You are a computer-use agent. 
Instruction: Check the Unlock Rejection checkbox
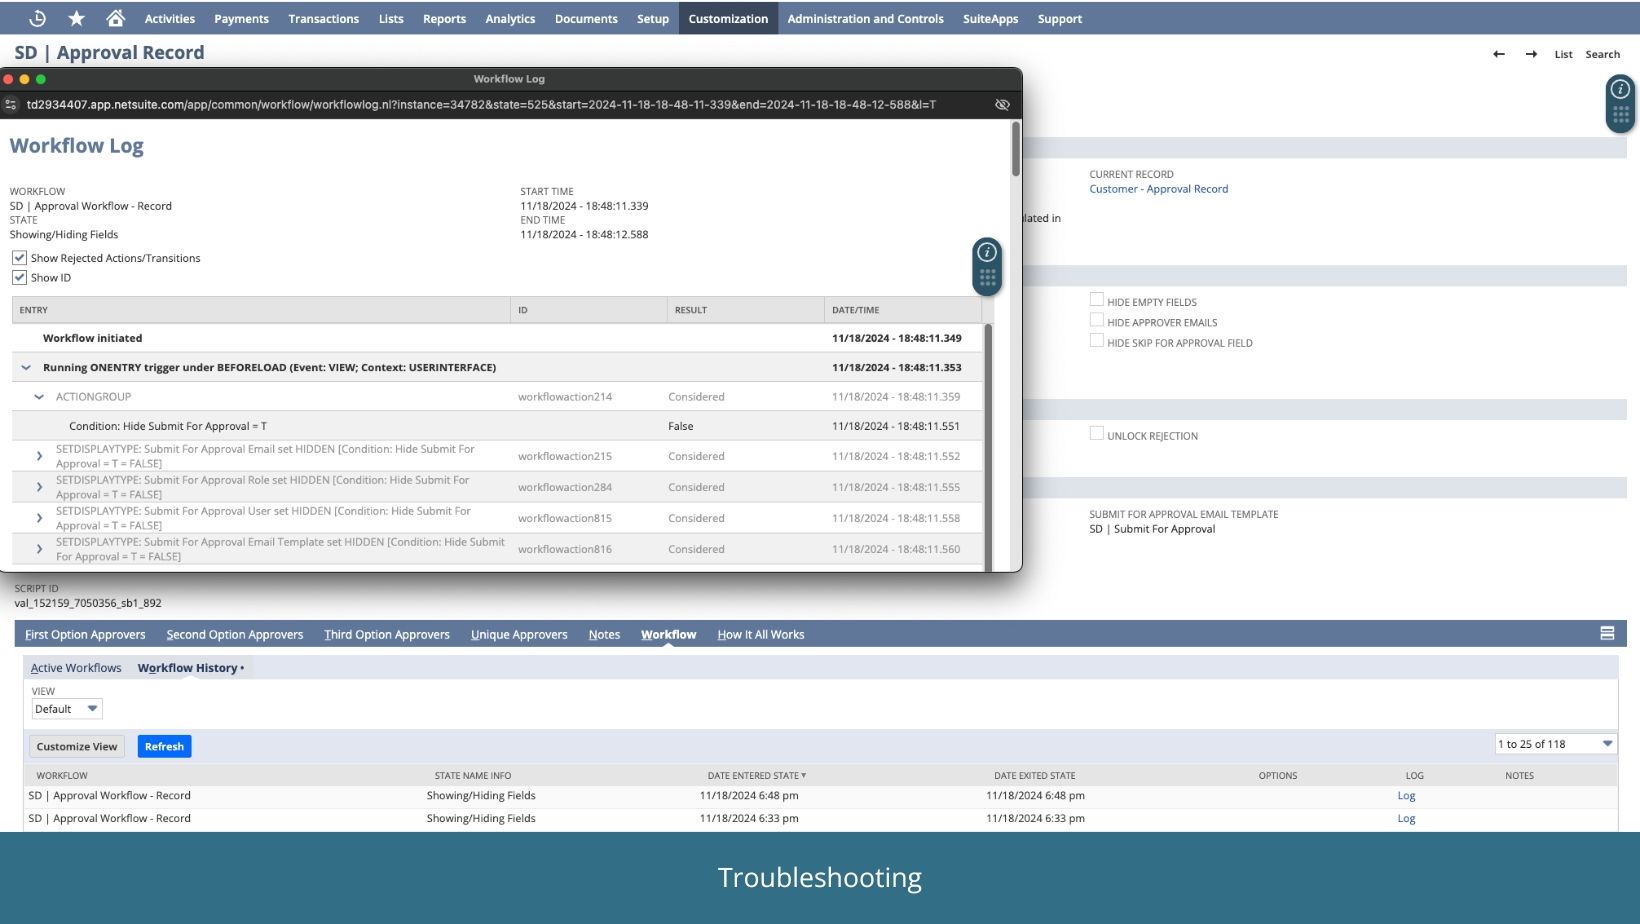point(1096,434)
